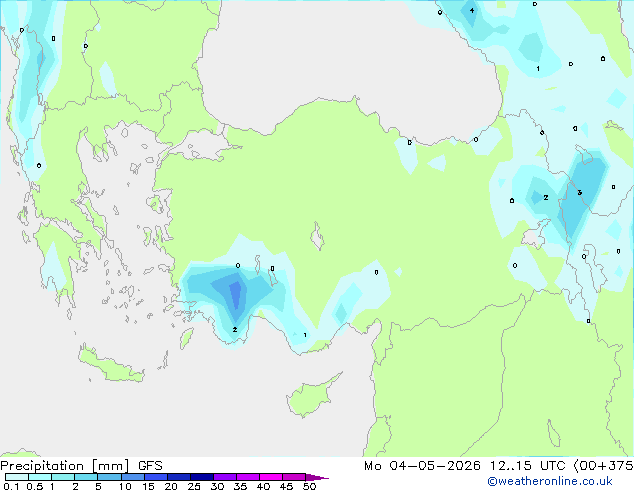The width and height of the screenshot is (634, 490).
Task: Select the '12..15 UTC' time label
Action: tap(527, 466)
